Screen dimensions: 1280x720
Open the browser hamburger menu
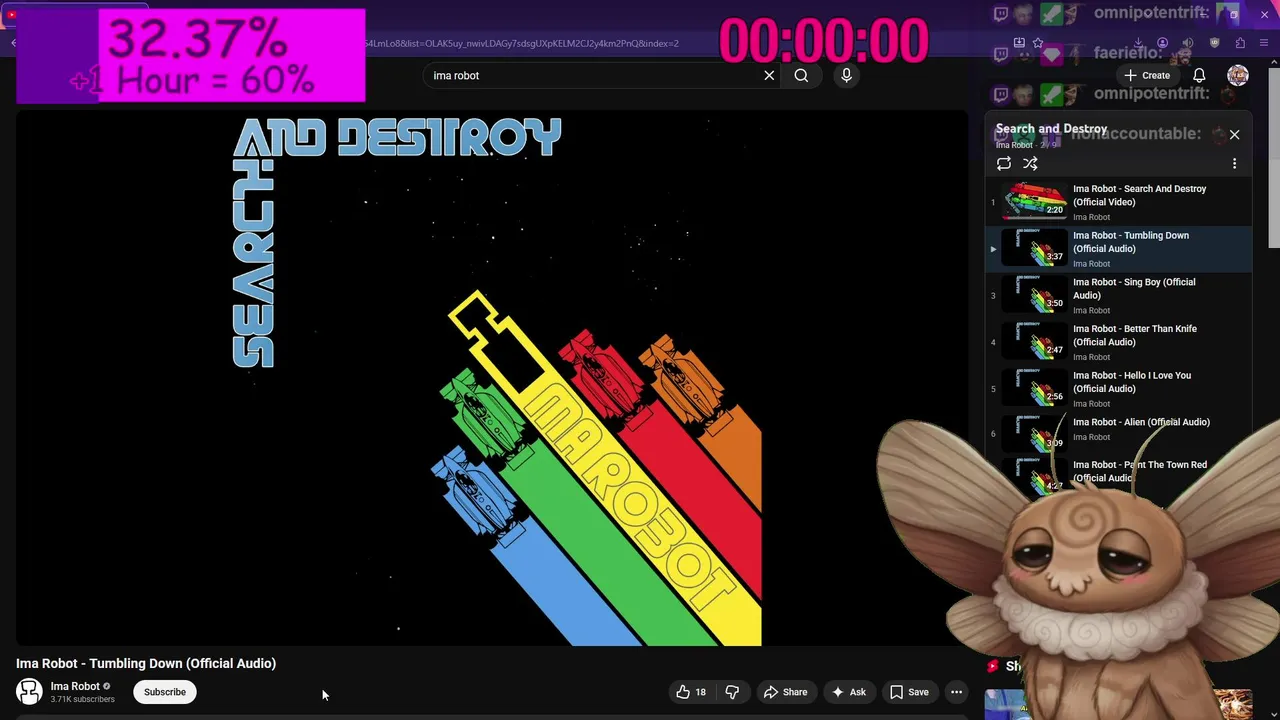coord(1264,43)
